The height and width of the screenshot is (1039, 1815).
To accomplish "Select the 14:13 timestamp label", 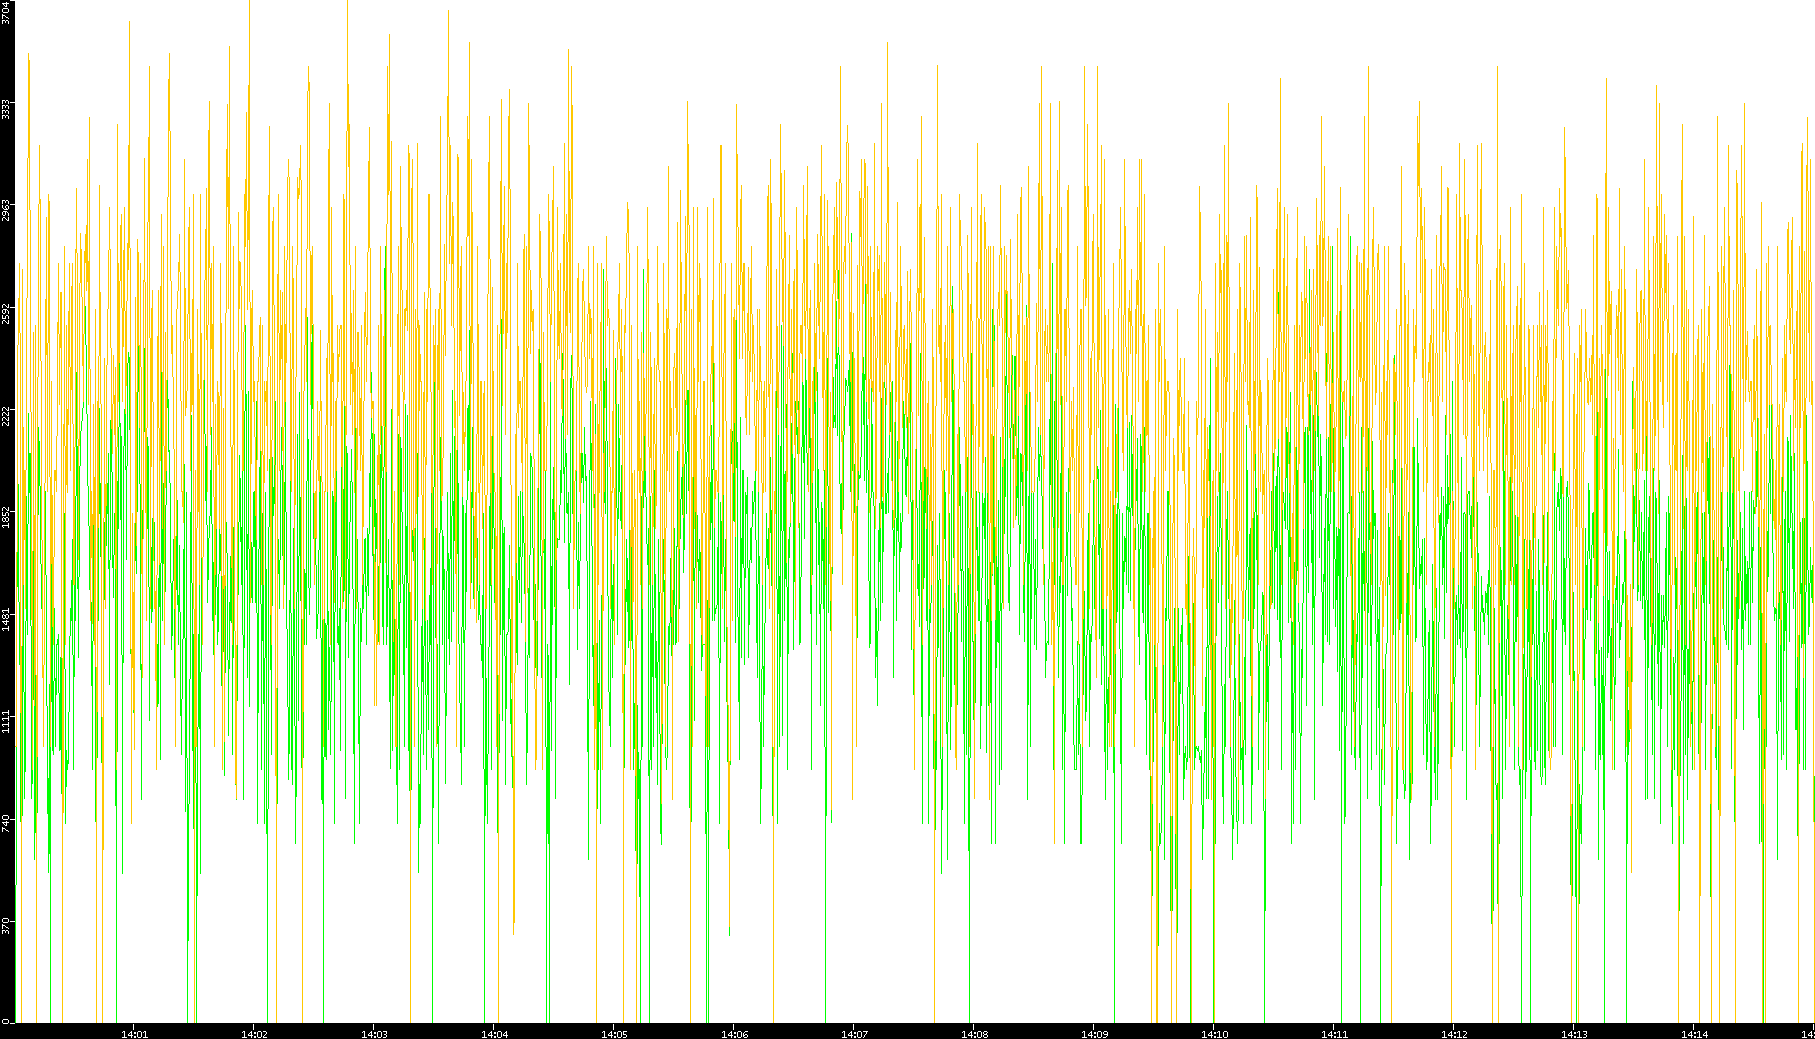I will coord(1574,1033).
